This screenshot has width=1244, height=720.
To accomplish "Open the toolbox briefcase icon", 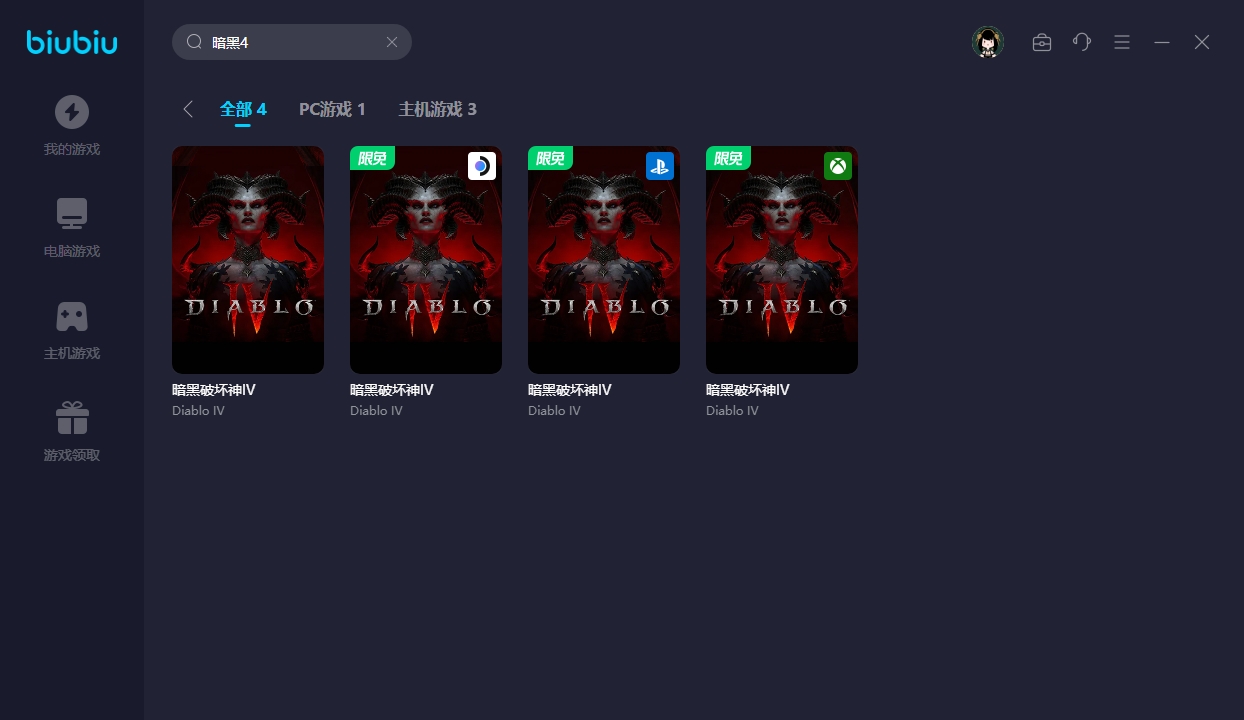I will coord(1042,42).
